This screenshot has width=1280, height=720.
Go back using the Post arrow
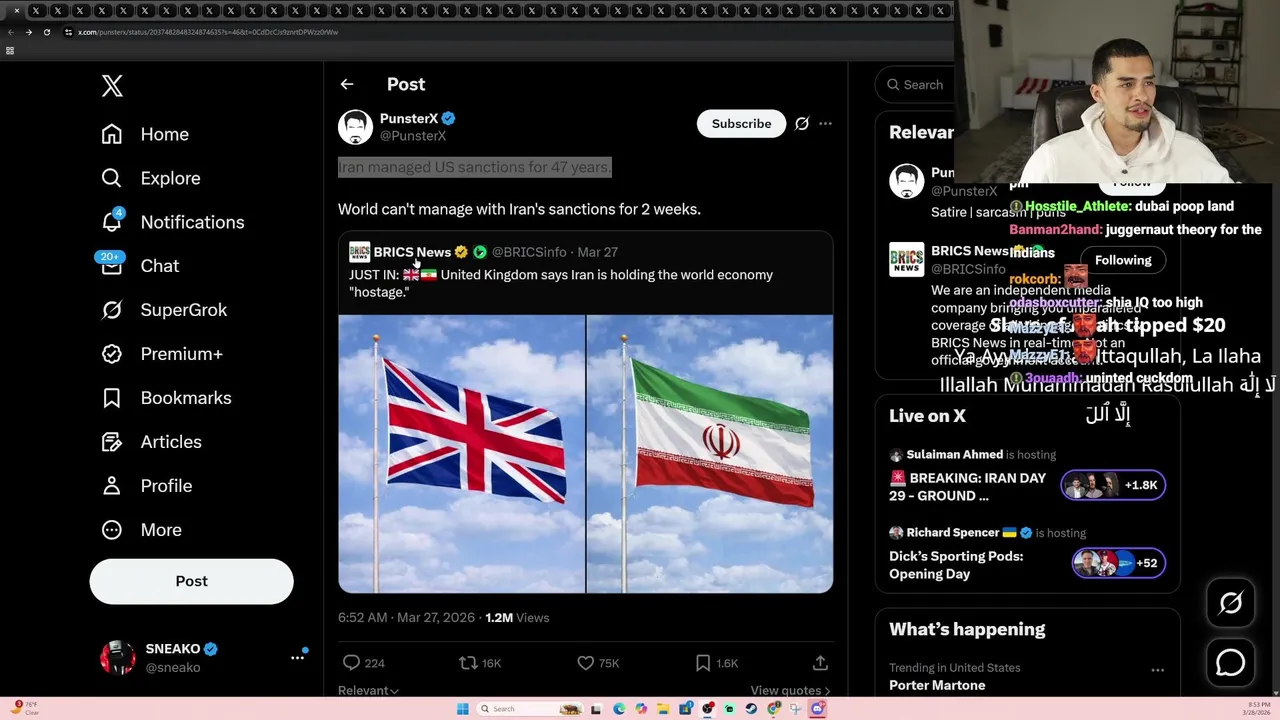[347, 85]
